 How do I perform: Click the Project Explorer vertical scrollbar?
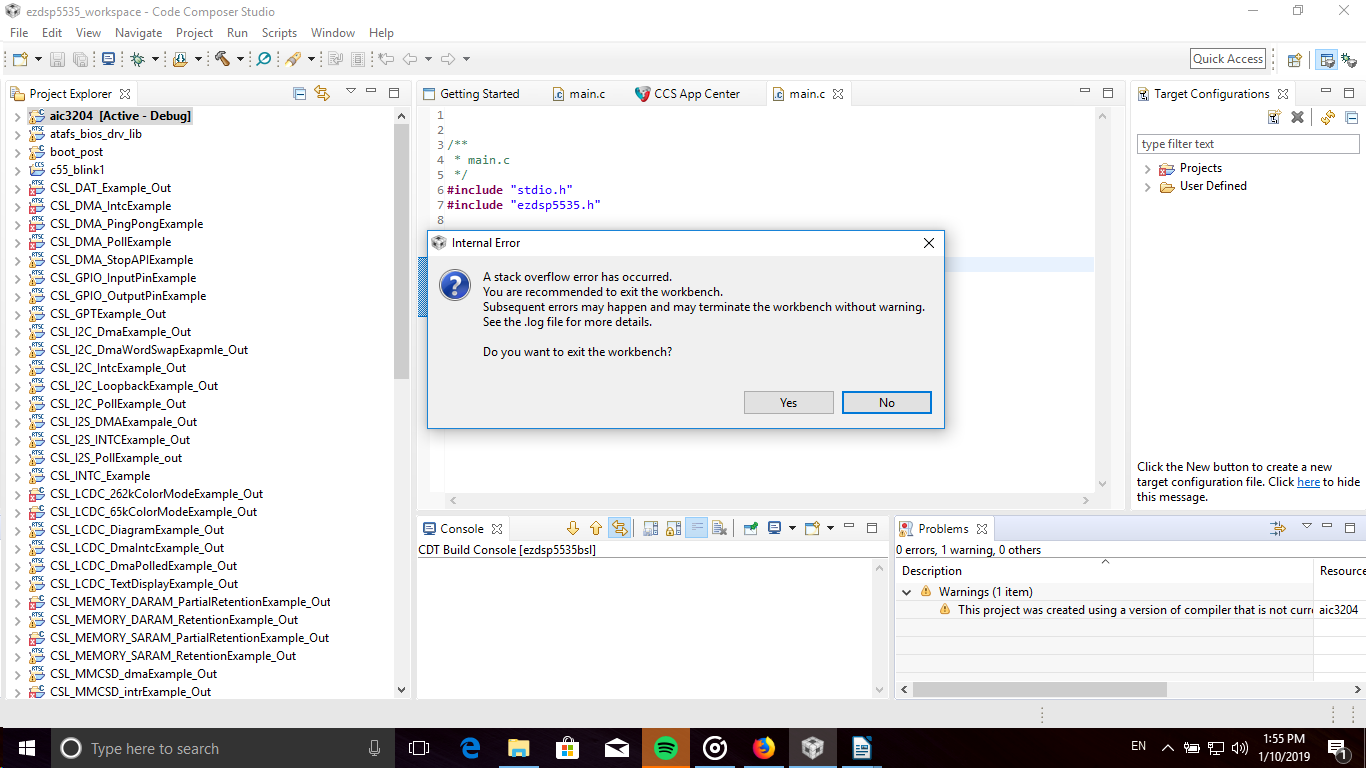click(x=401, y=252)
